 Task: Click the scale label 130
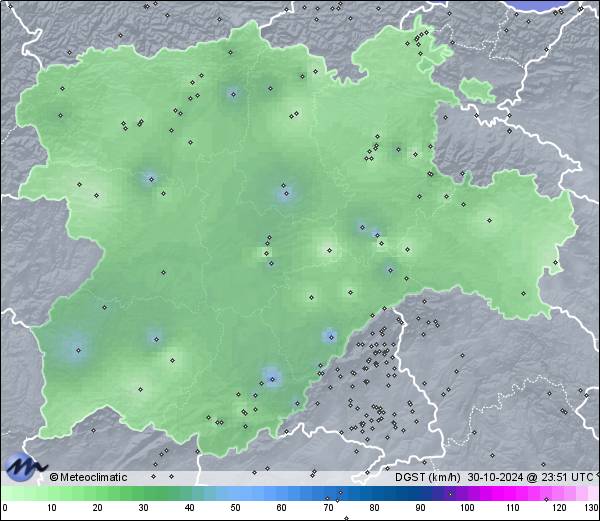pyautogui.click(x=592, y=508)
